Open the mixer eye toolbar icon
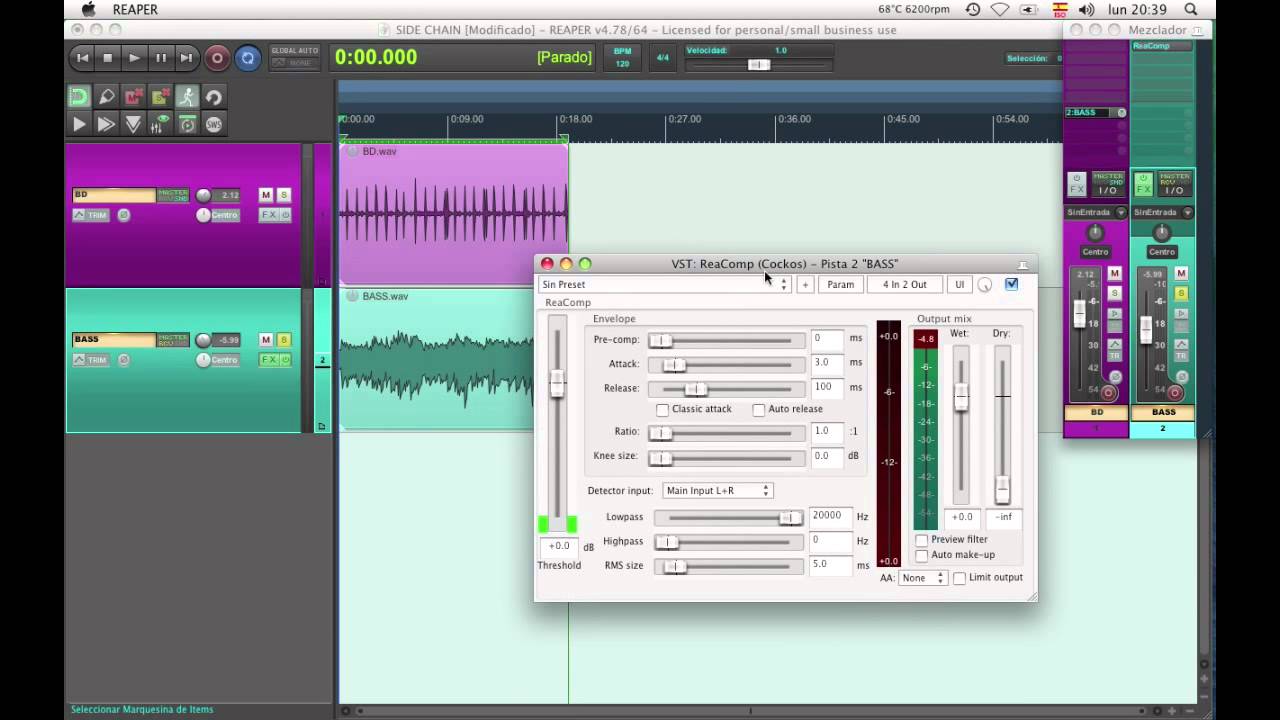1280x720 pixels. (160, 124)
